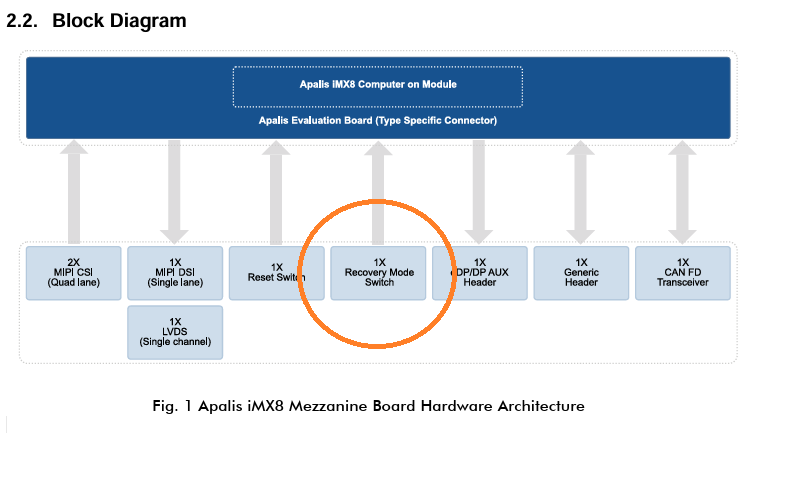This screenshot has width=800, height=500.
Task: Click the '1X LVDS (Single channel)' block
Action: (175, 333)
